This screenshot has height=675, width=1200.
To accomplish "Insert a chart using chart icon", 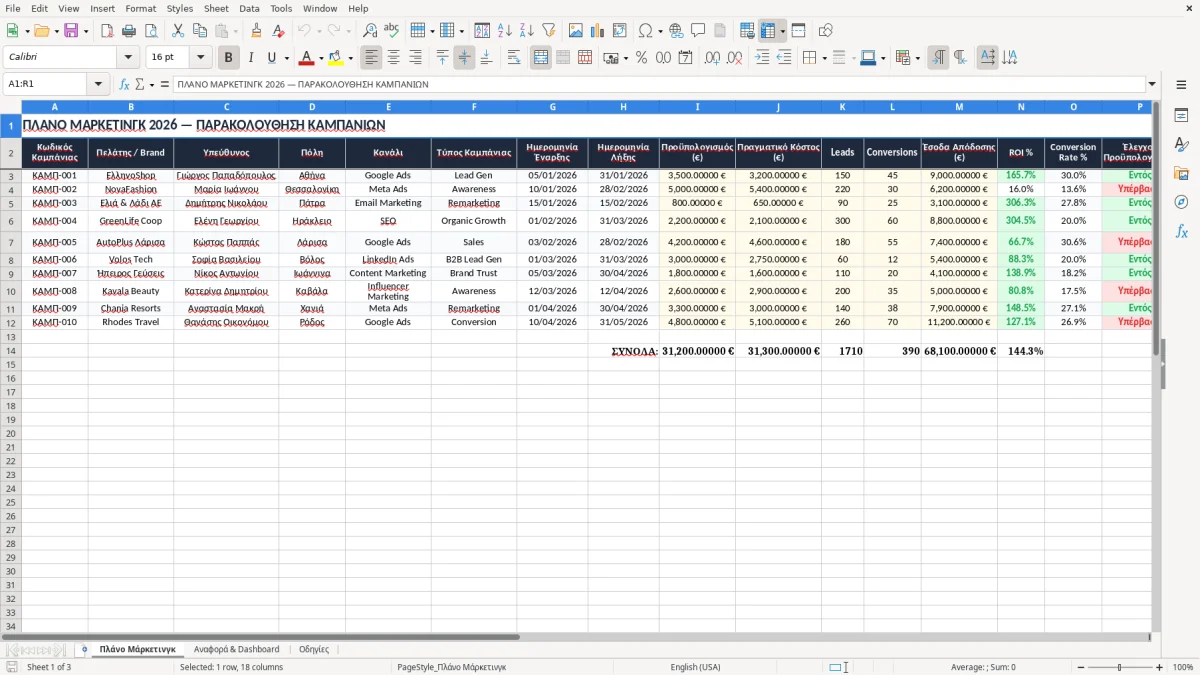I will point(597,31).
